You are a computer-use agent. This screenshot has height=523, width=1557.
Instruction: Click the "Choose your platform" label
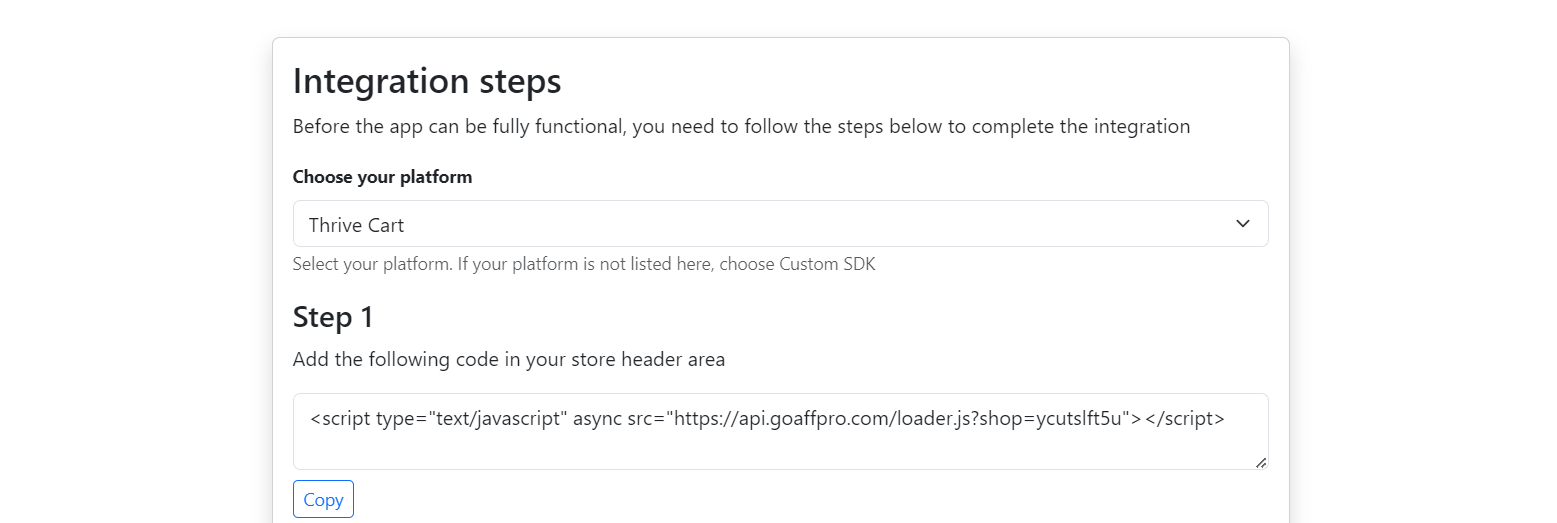[x=382, y=177]
